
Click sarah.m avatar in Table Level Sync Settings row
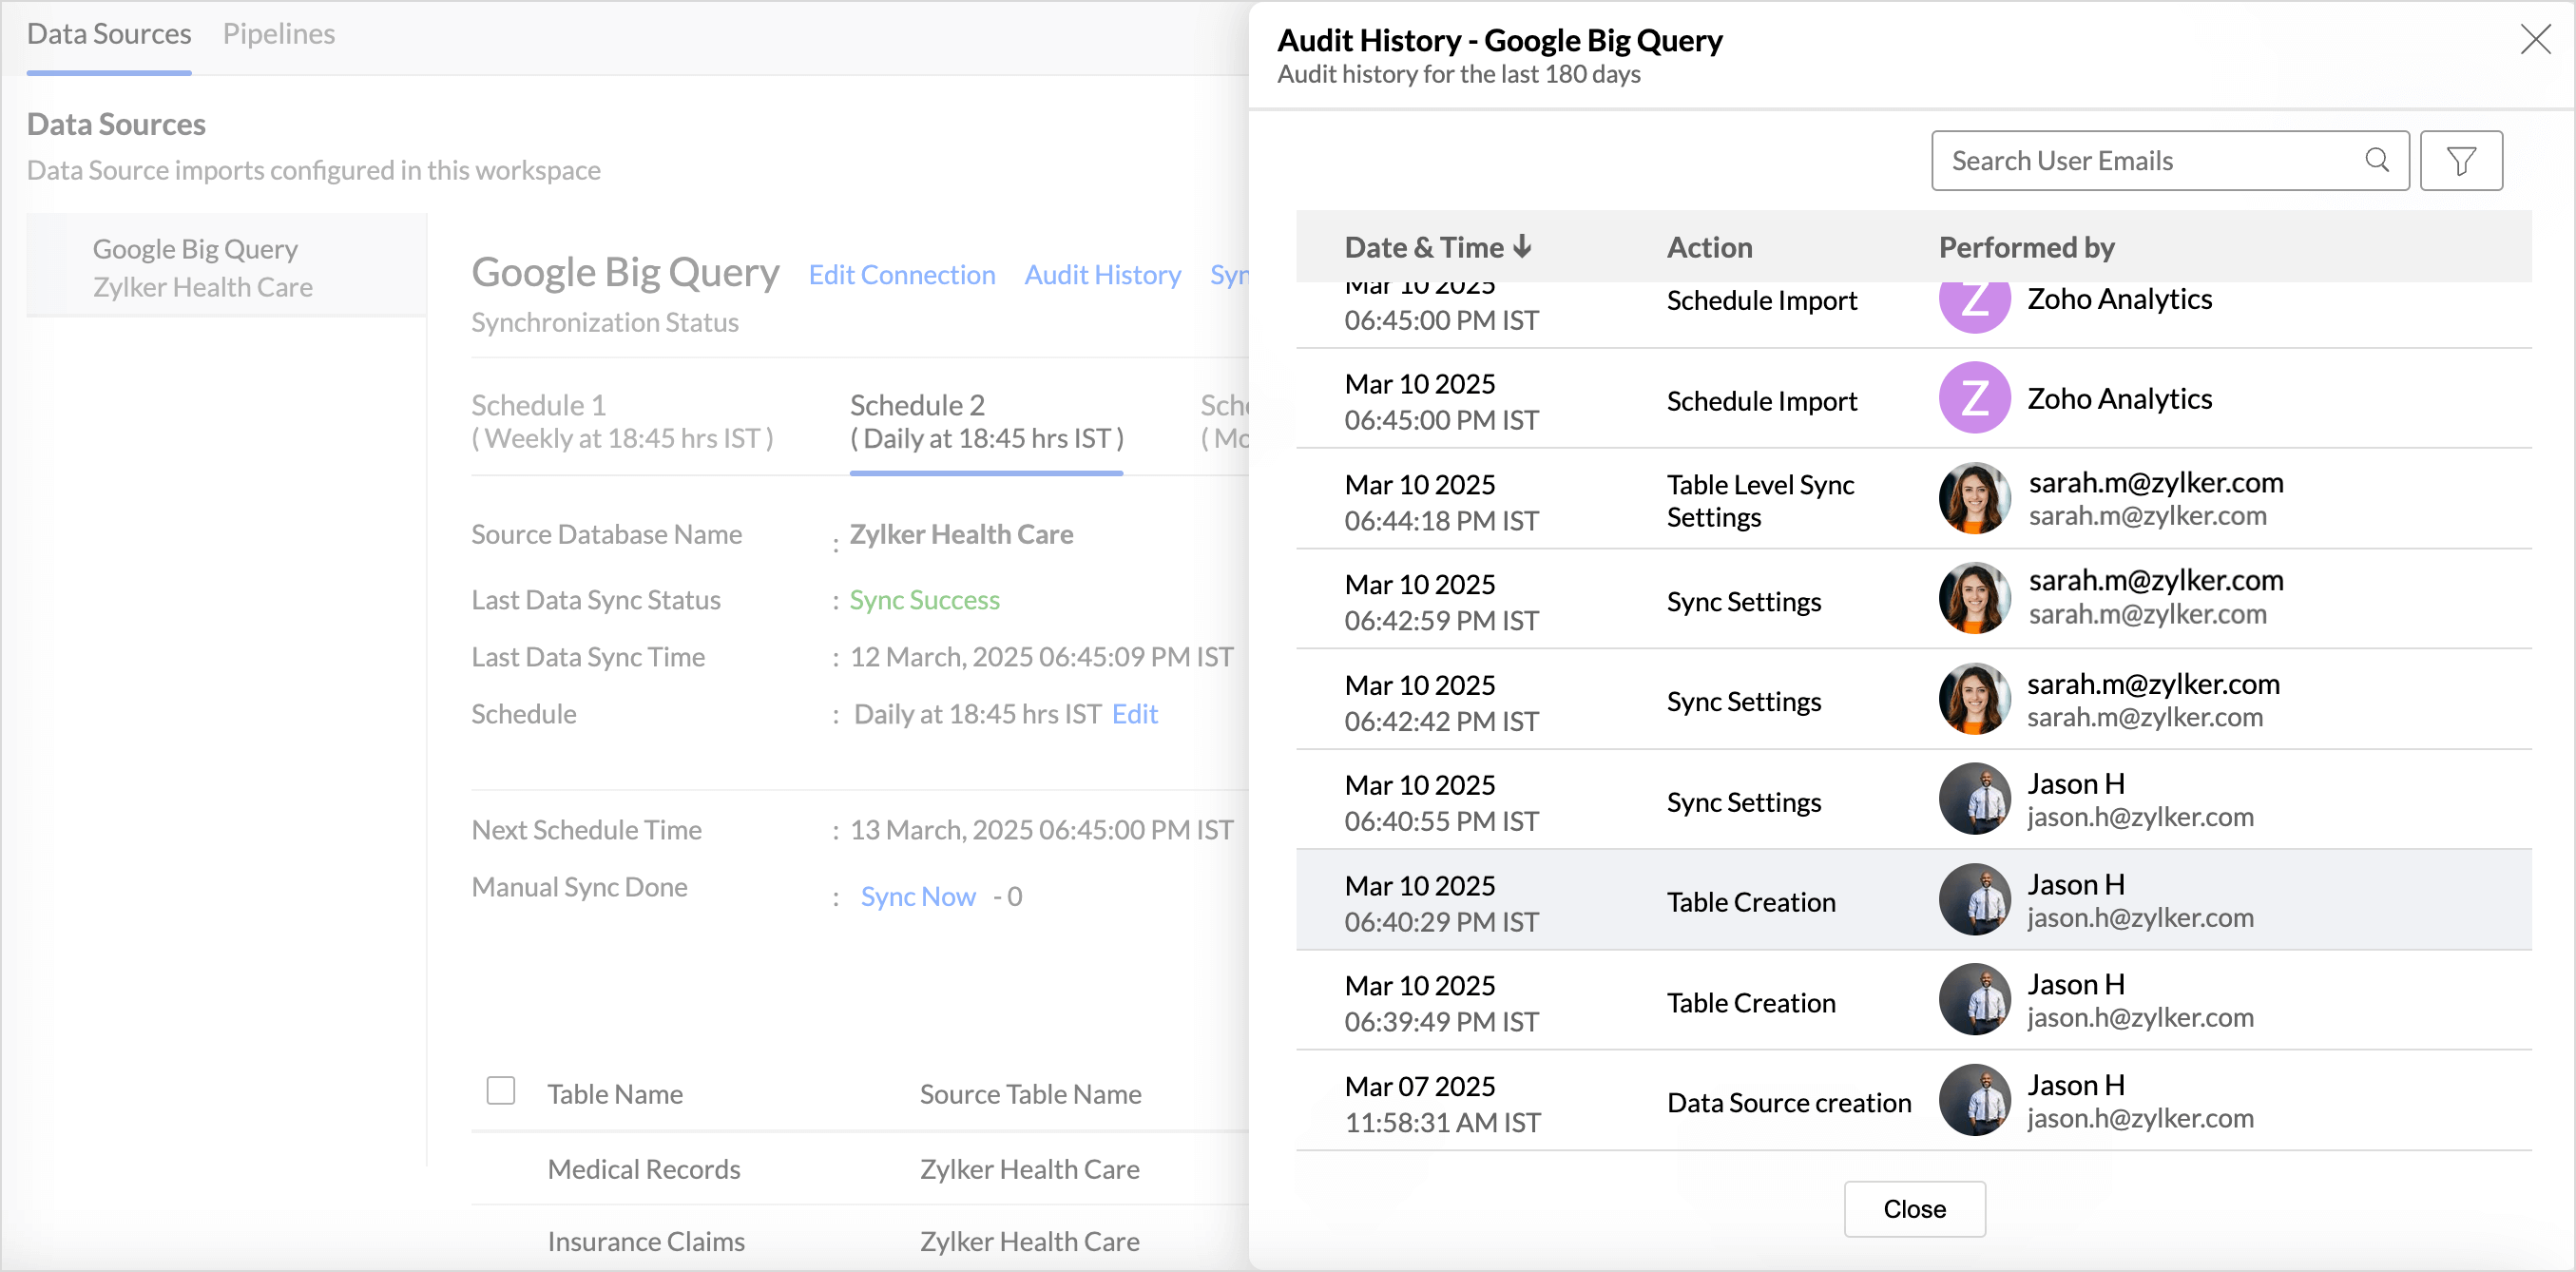click(1974, 498)
